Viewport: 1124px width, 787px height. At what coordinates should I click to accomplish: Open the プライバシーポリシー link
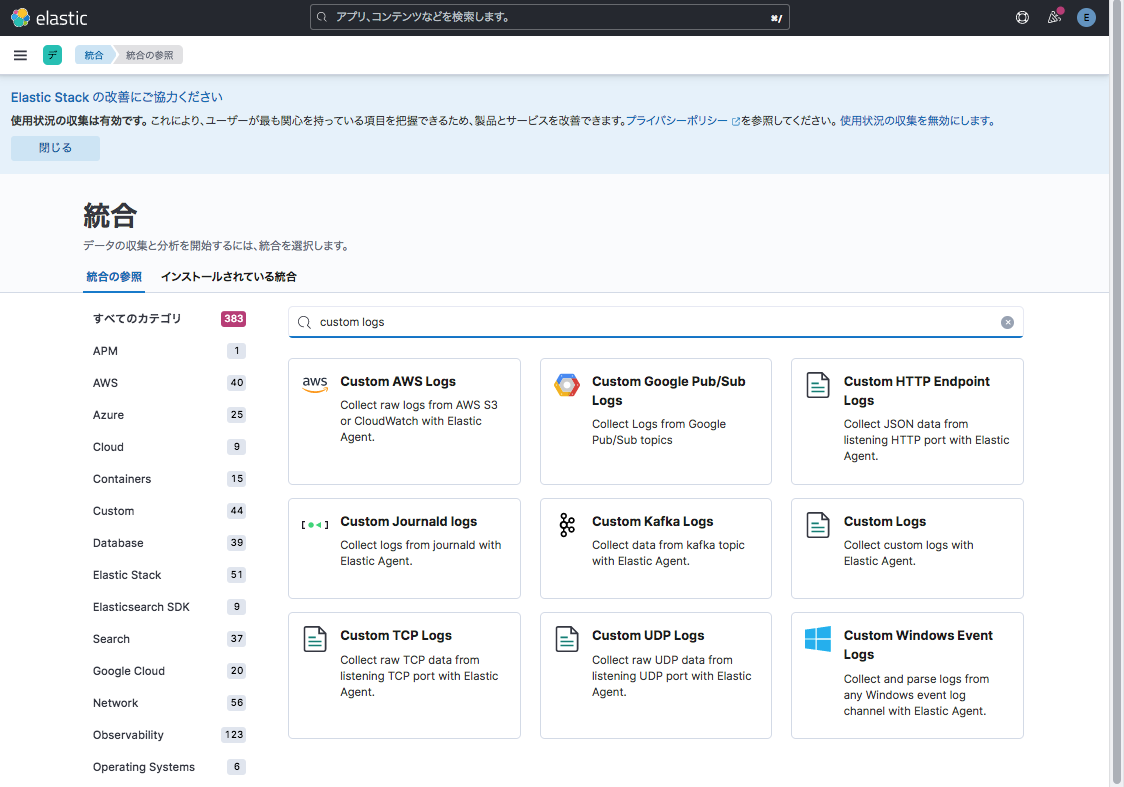(x=677, y=120)
